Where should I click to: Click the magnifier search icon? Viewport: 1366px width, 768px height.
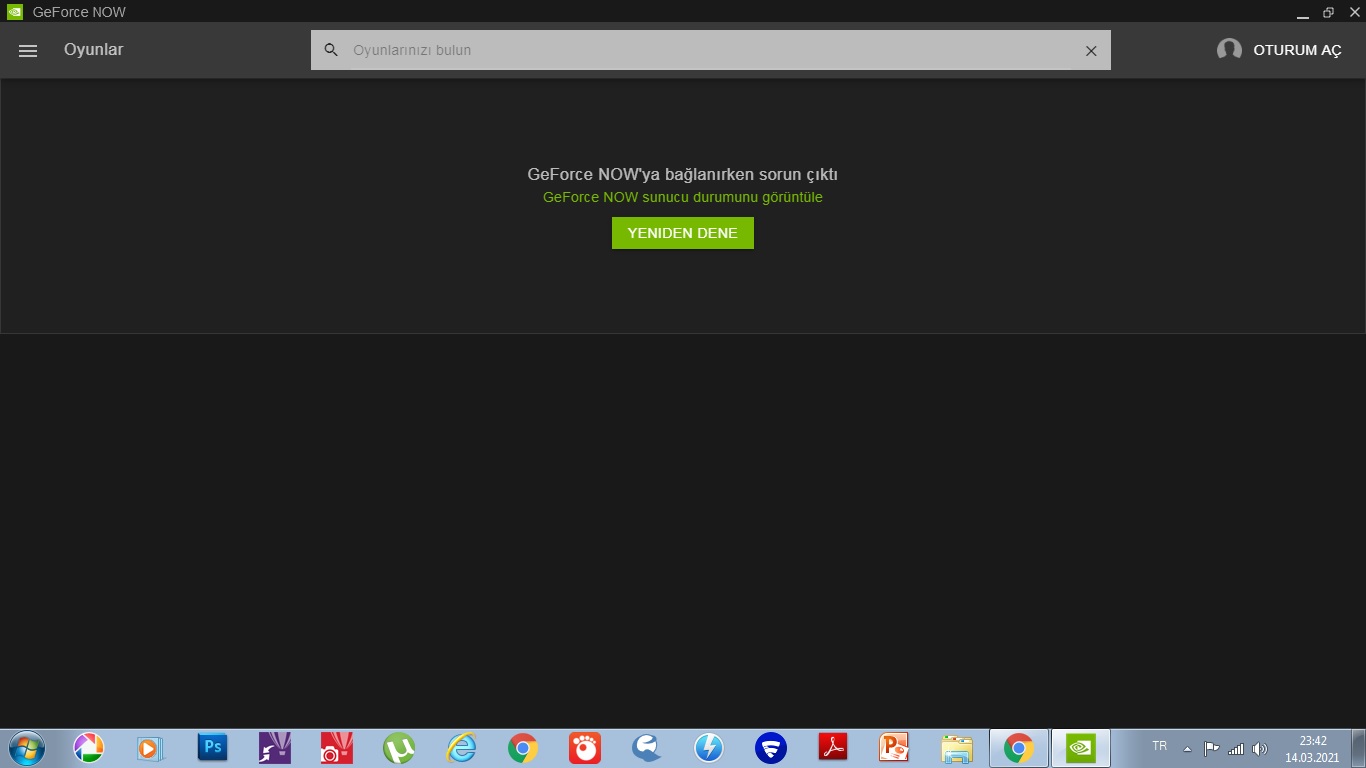331,50
